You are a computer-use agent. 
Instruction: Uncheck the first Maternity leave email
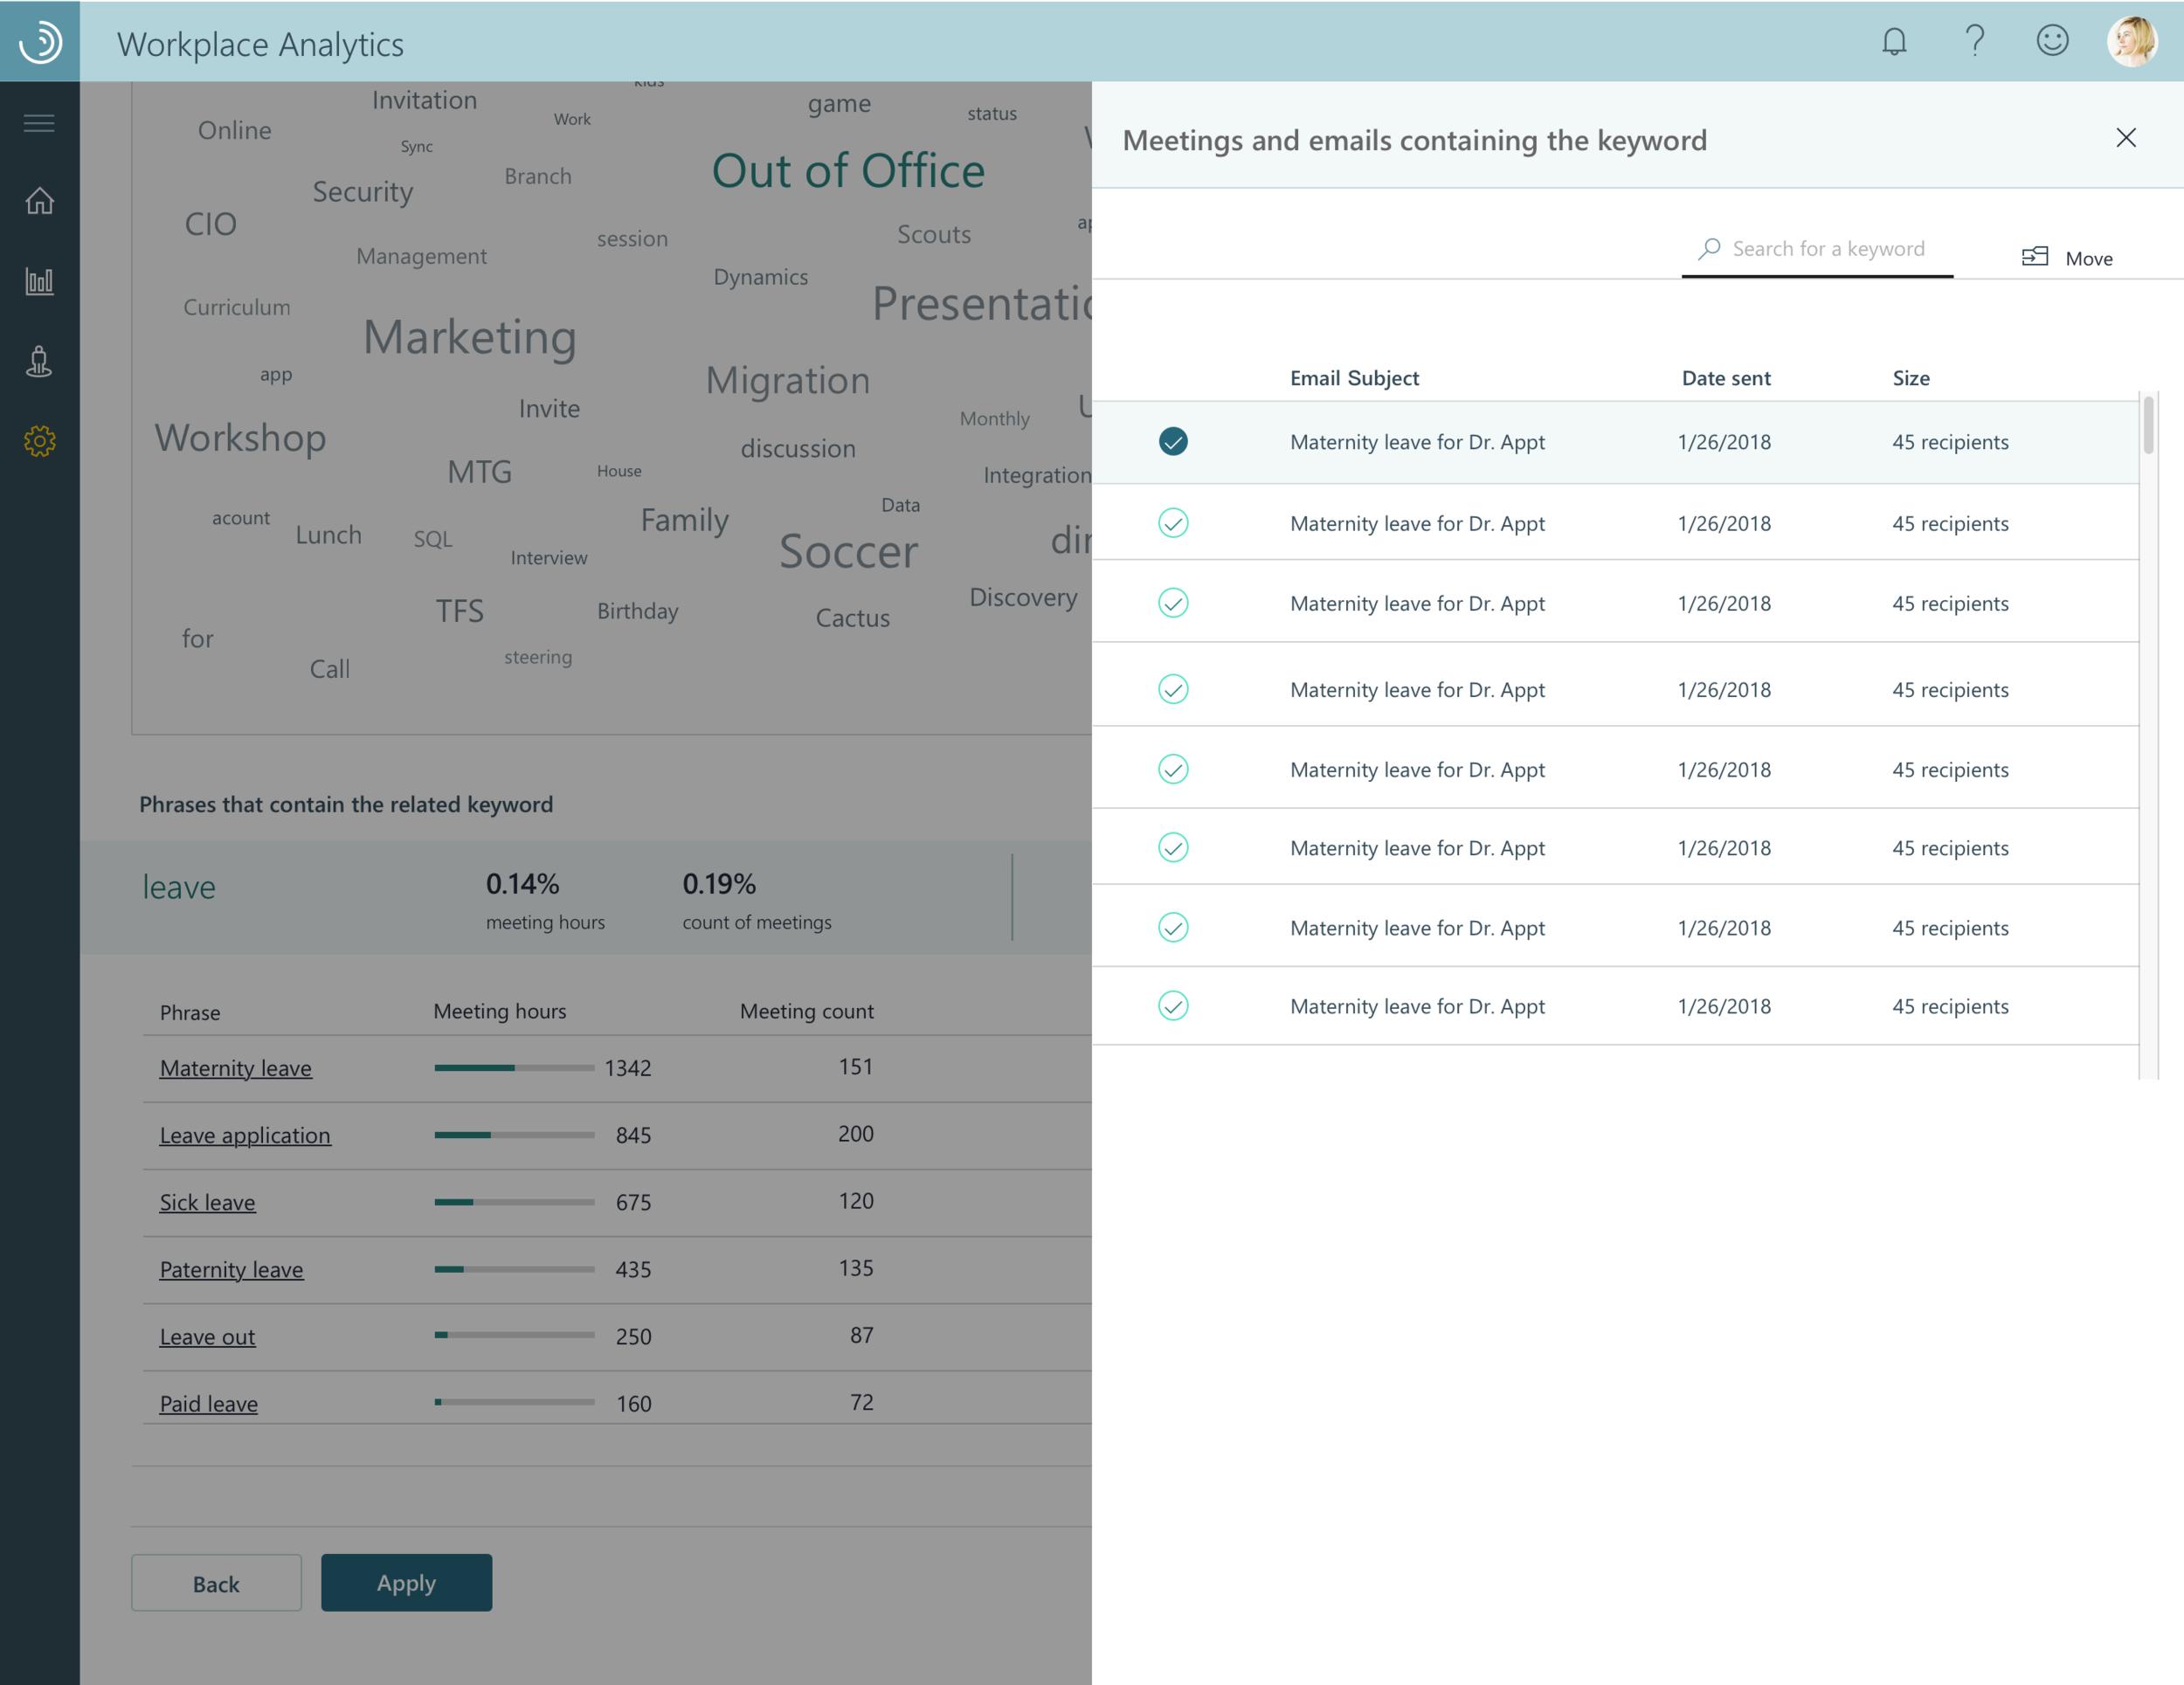tap(1174, 441)
